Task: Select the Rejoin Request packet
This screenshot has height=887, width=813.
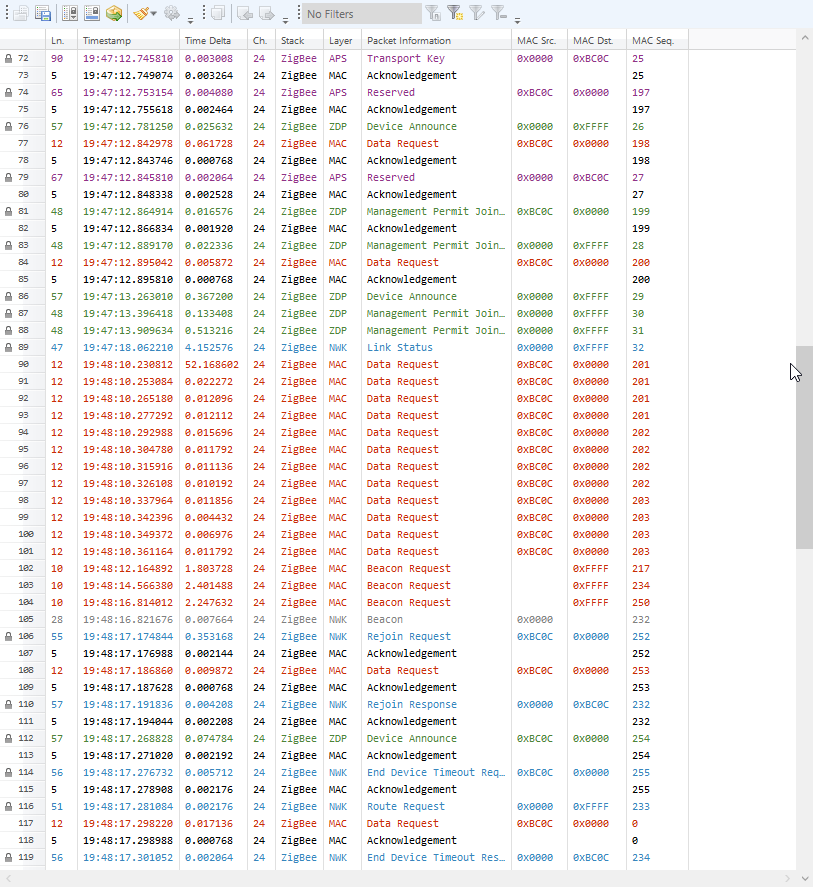Action: coord(408,636)
